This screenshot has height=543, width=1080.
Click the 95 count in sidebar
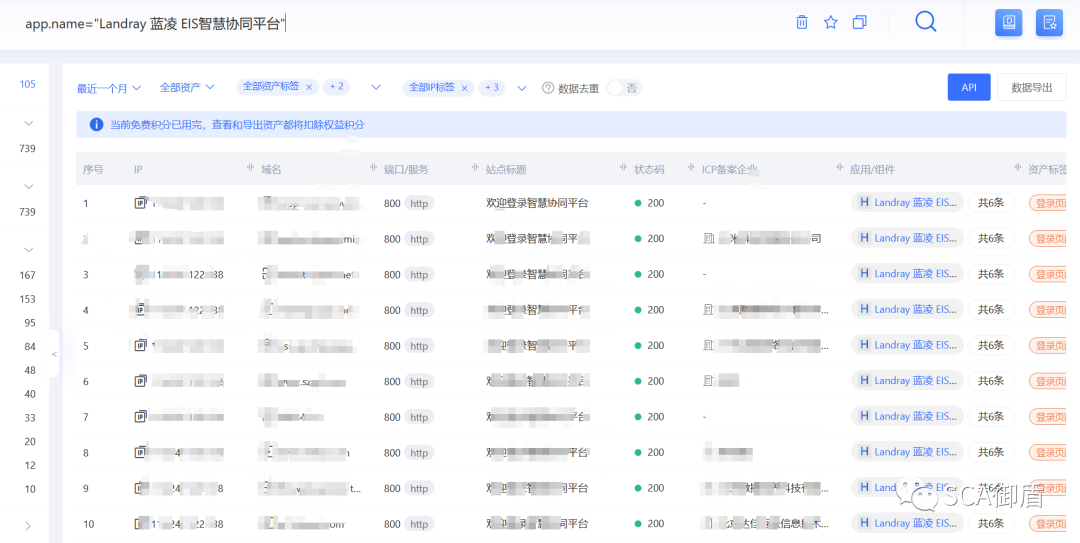point(30,322)
